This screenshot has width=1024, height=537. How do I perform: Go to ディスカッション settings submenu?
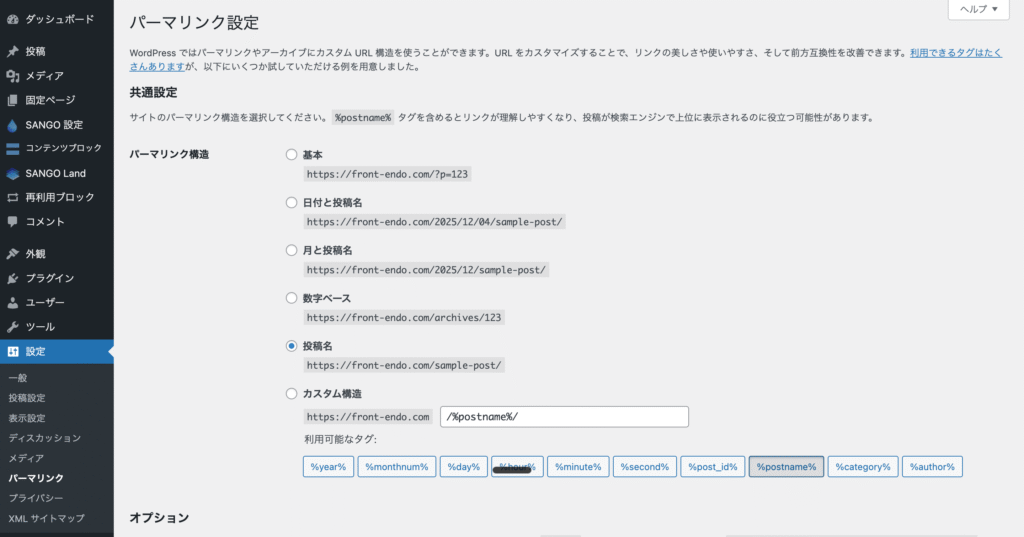(44, 438)
